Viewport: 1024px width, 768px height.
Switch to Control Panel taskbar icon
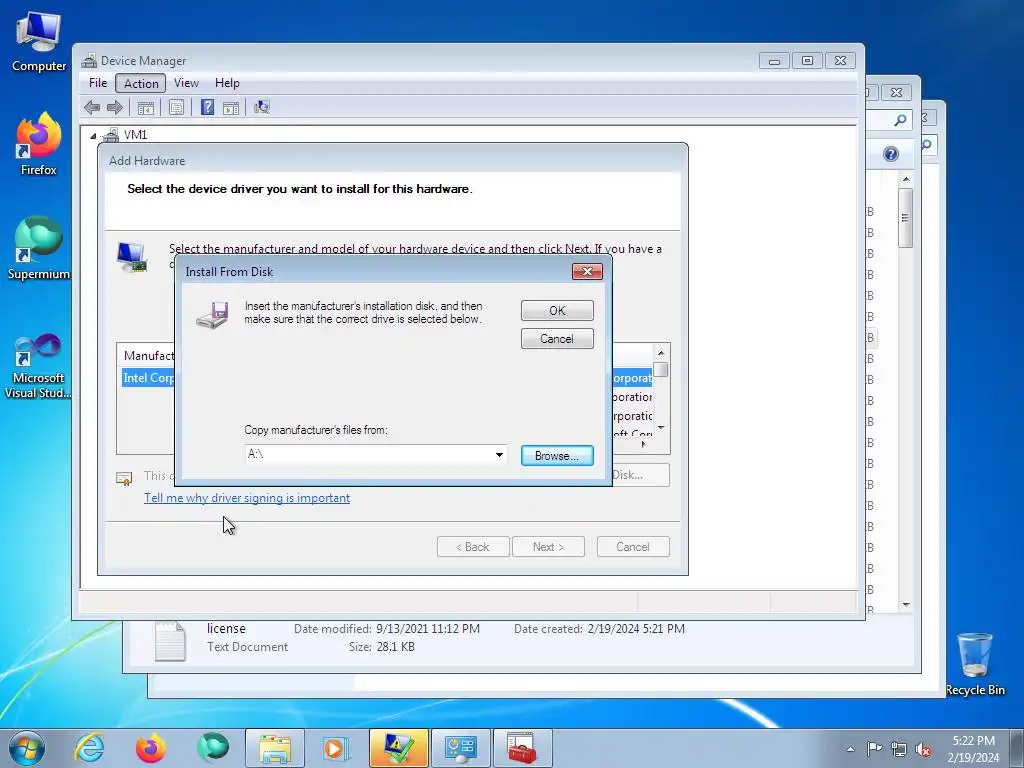point(460,748)
